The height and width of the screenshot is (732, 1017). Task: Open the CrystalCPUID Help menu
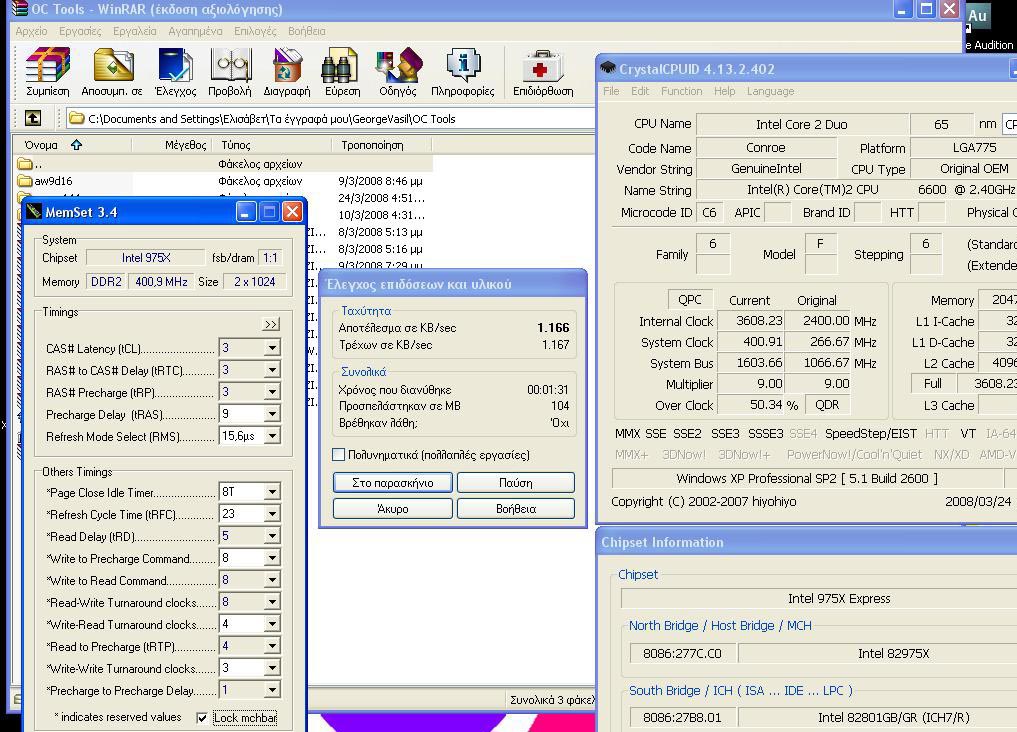(724, 91)
